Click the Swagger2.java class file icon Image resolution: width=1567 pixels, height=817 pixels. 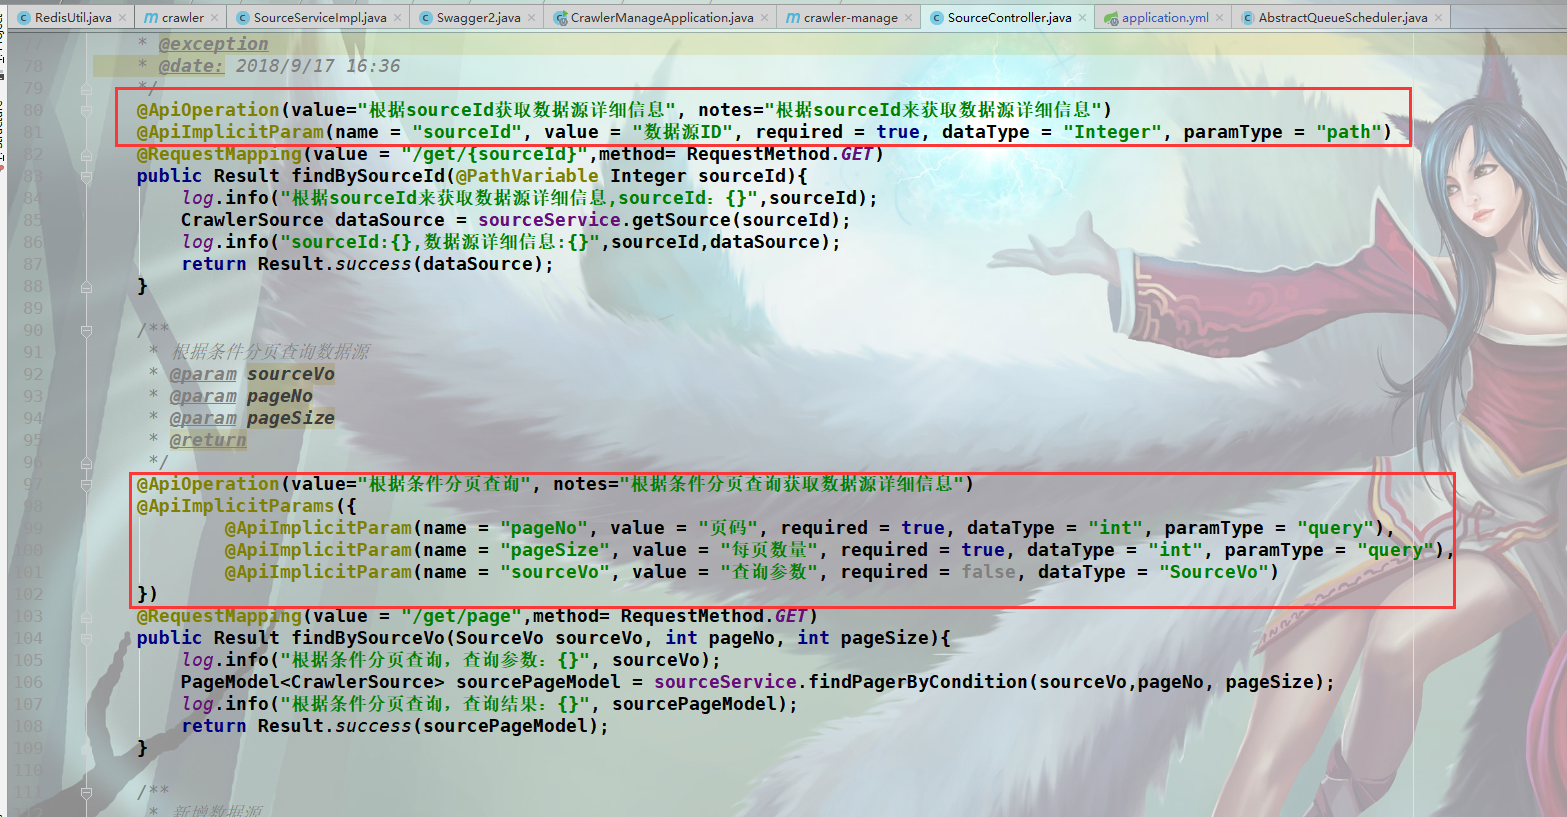pos(426,18)
